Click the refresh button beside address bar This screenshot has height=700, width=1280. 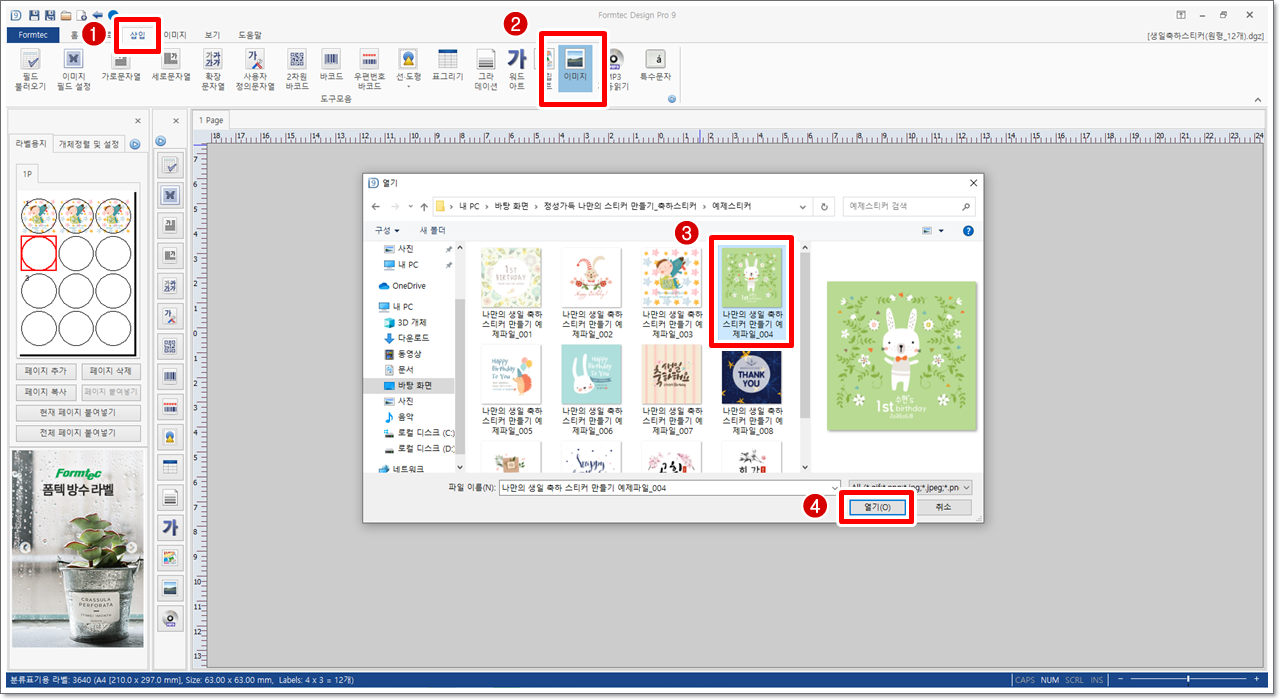[x=825, y=207]
